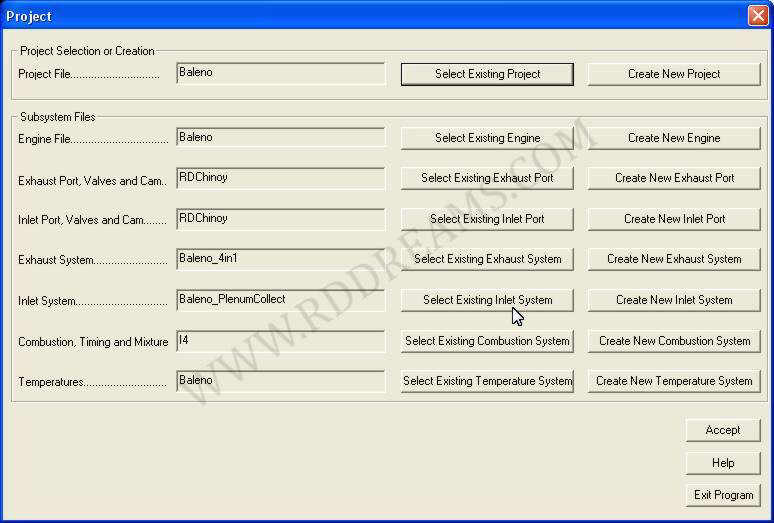774x523 pixels.
Task: Click the Project File label
Action: 89,74
